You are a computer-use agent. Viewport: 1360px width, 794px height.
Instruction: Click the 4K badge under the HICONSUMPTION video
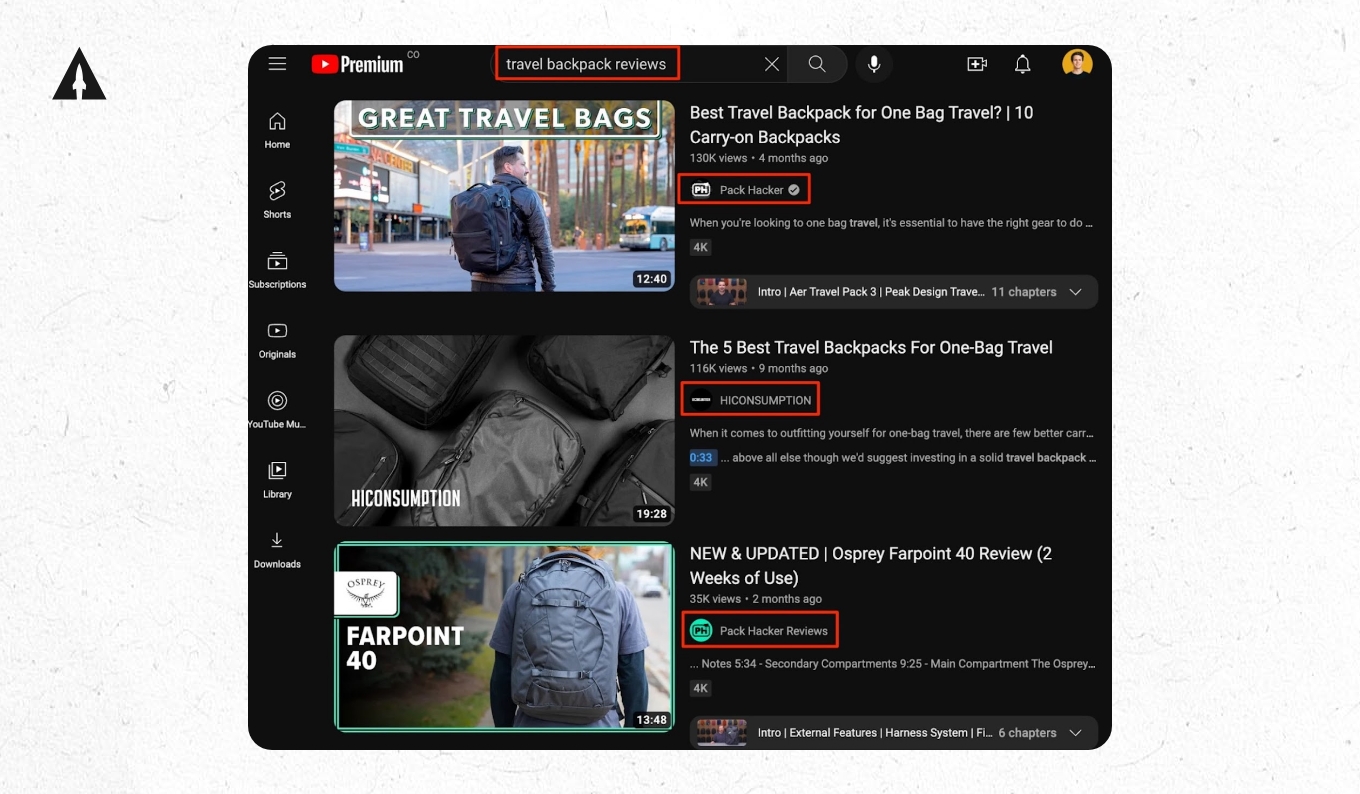pos(701,482)
